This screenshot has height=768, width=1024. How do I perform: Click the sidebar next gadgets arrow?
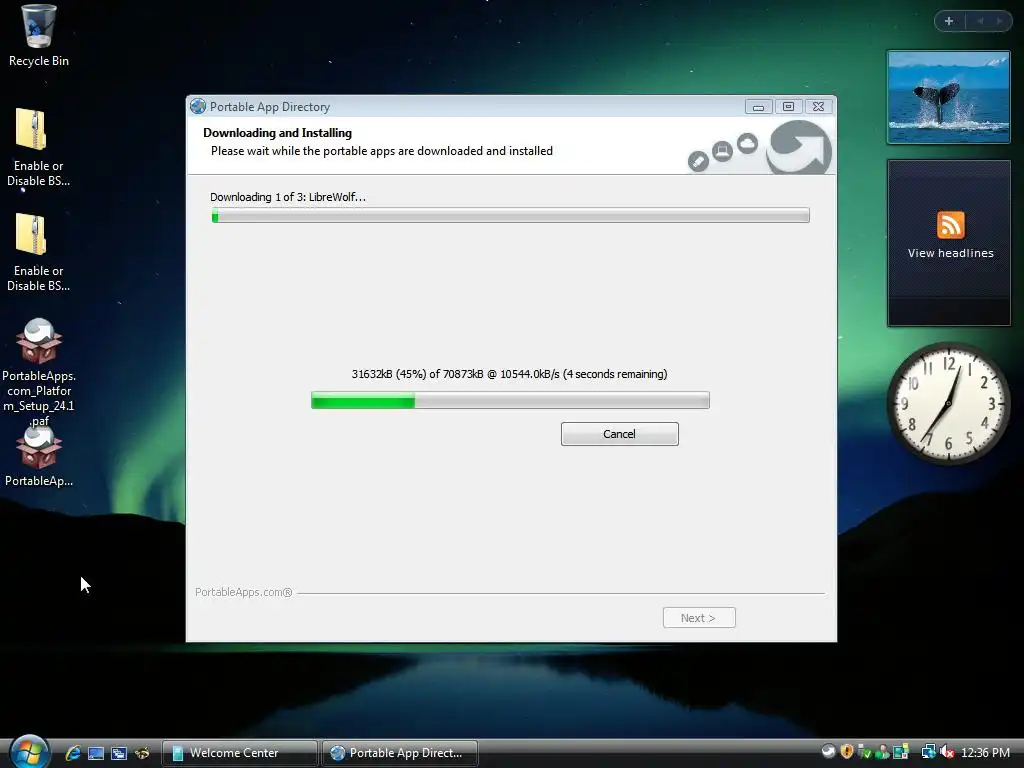[999, 21]
